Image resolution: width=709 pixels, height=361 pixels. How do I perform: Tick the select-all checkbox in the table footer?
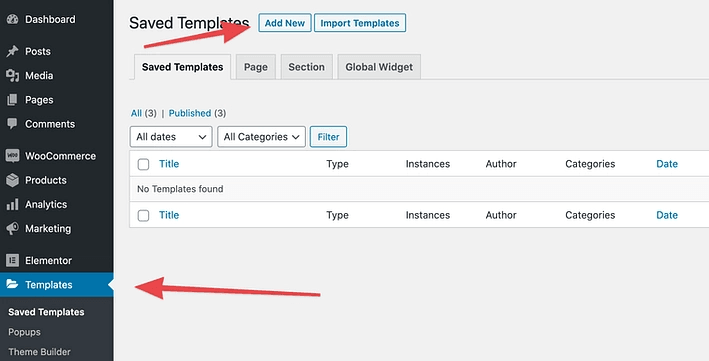[143, 215]
